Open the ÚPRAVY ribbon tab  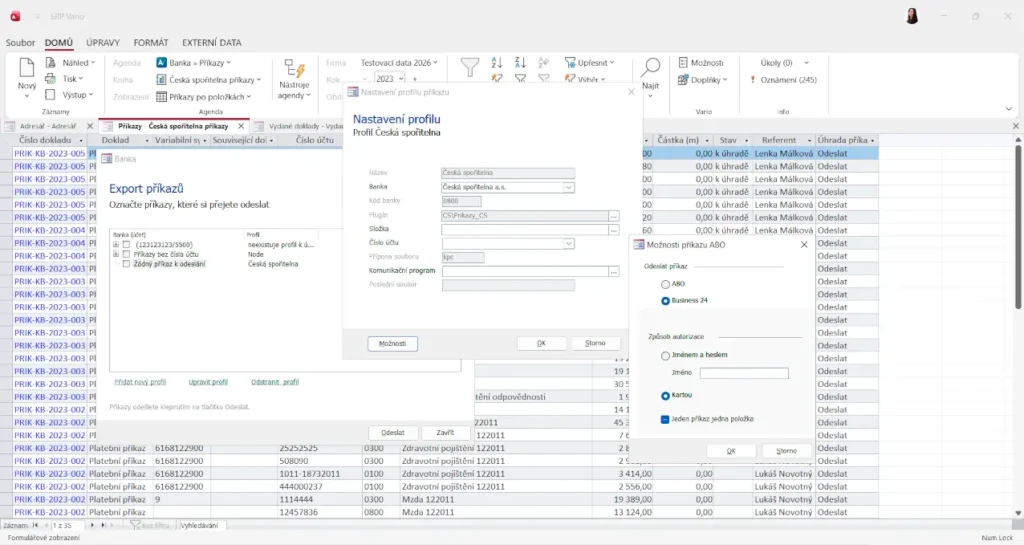pyautogui.click(x=103, y=43)
